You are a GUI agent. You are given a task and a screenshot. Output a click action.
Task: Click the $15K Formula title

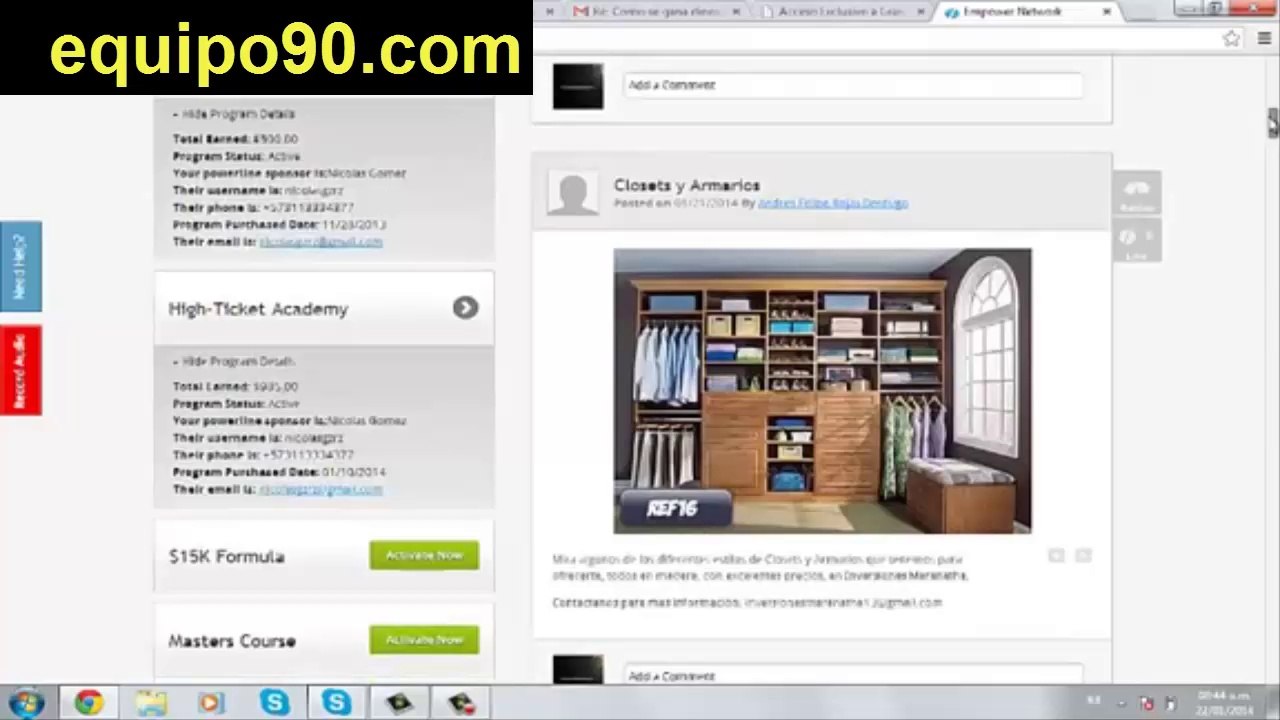pyautogui.click(x=226, y=556)
